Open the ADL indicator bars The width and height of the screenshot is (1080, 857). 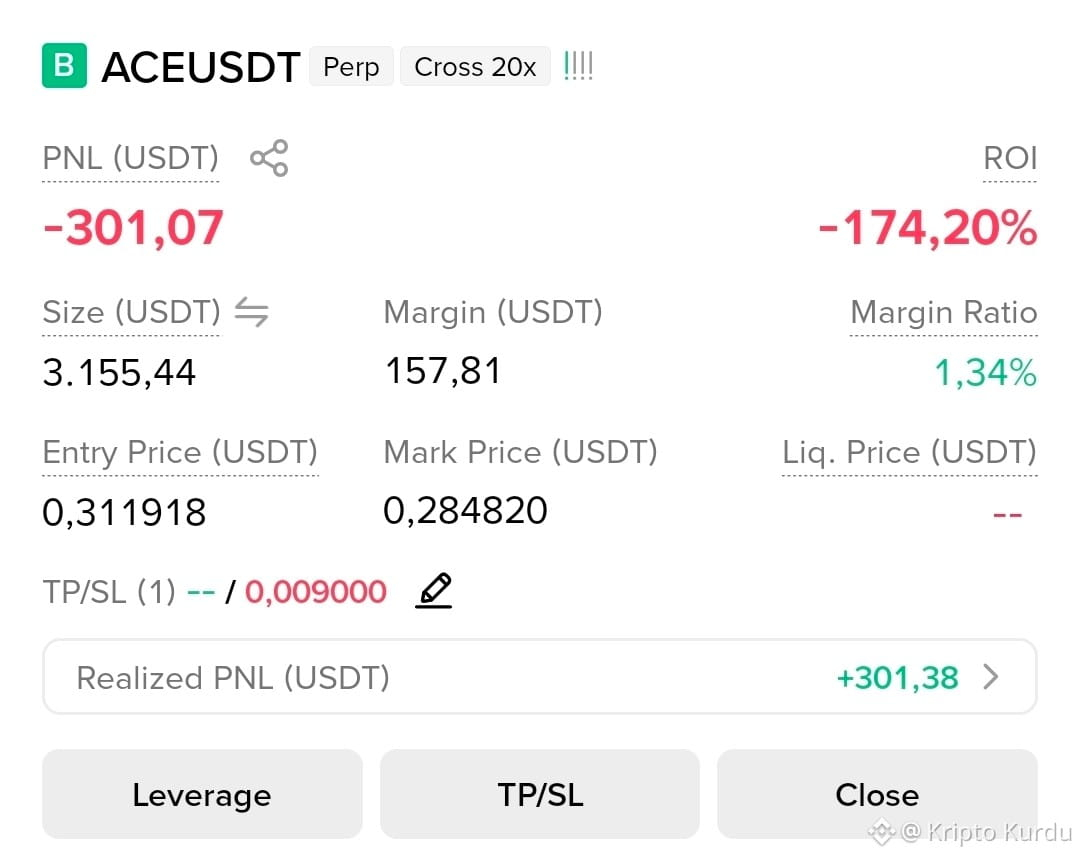[578, 66]
